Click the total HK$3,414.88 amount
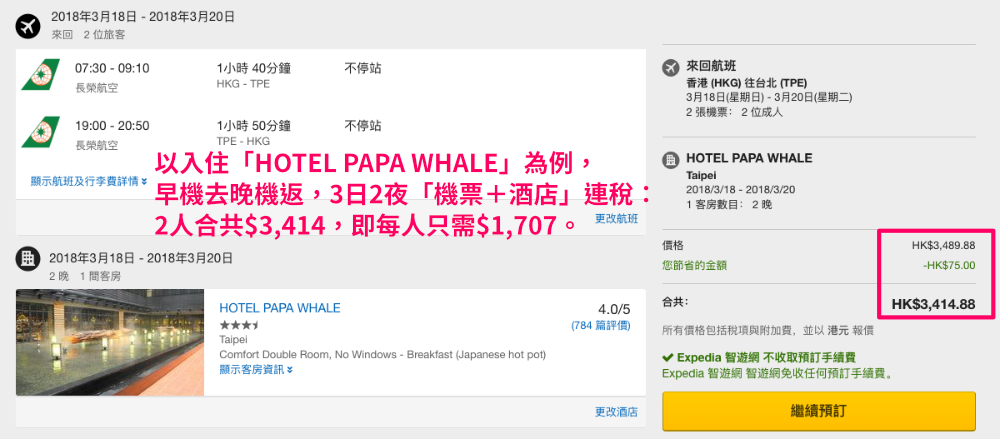 point(933,304)
